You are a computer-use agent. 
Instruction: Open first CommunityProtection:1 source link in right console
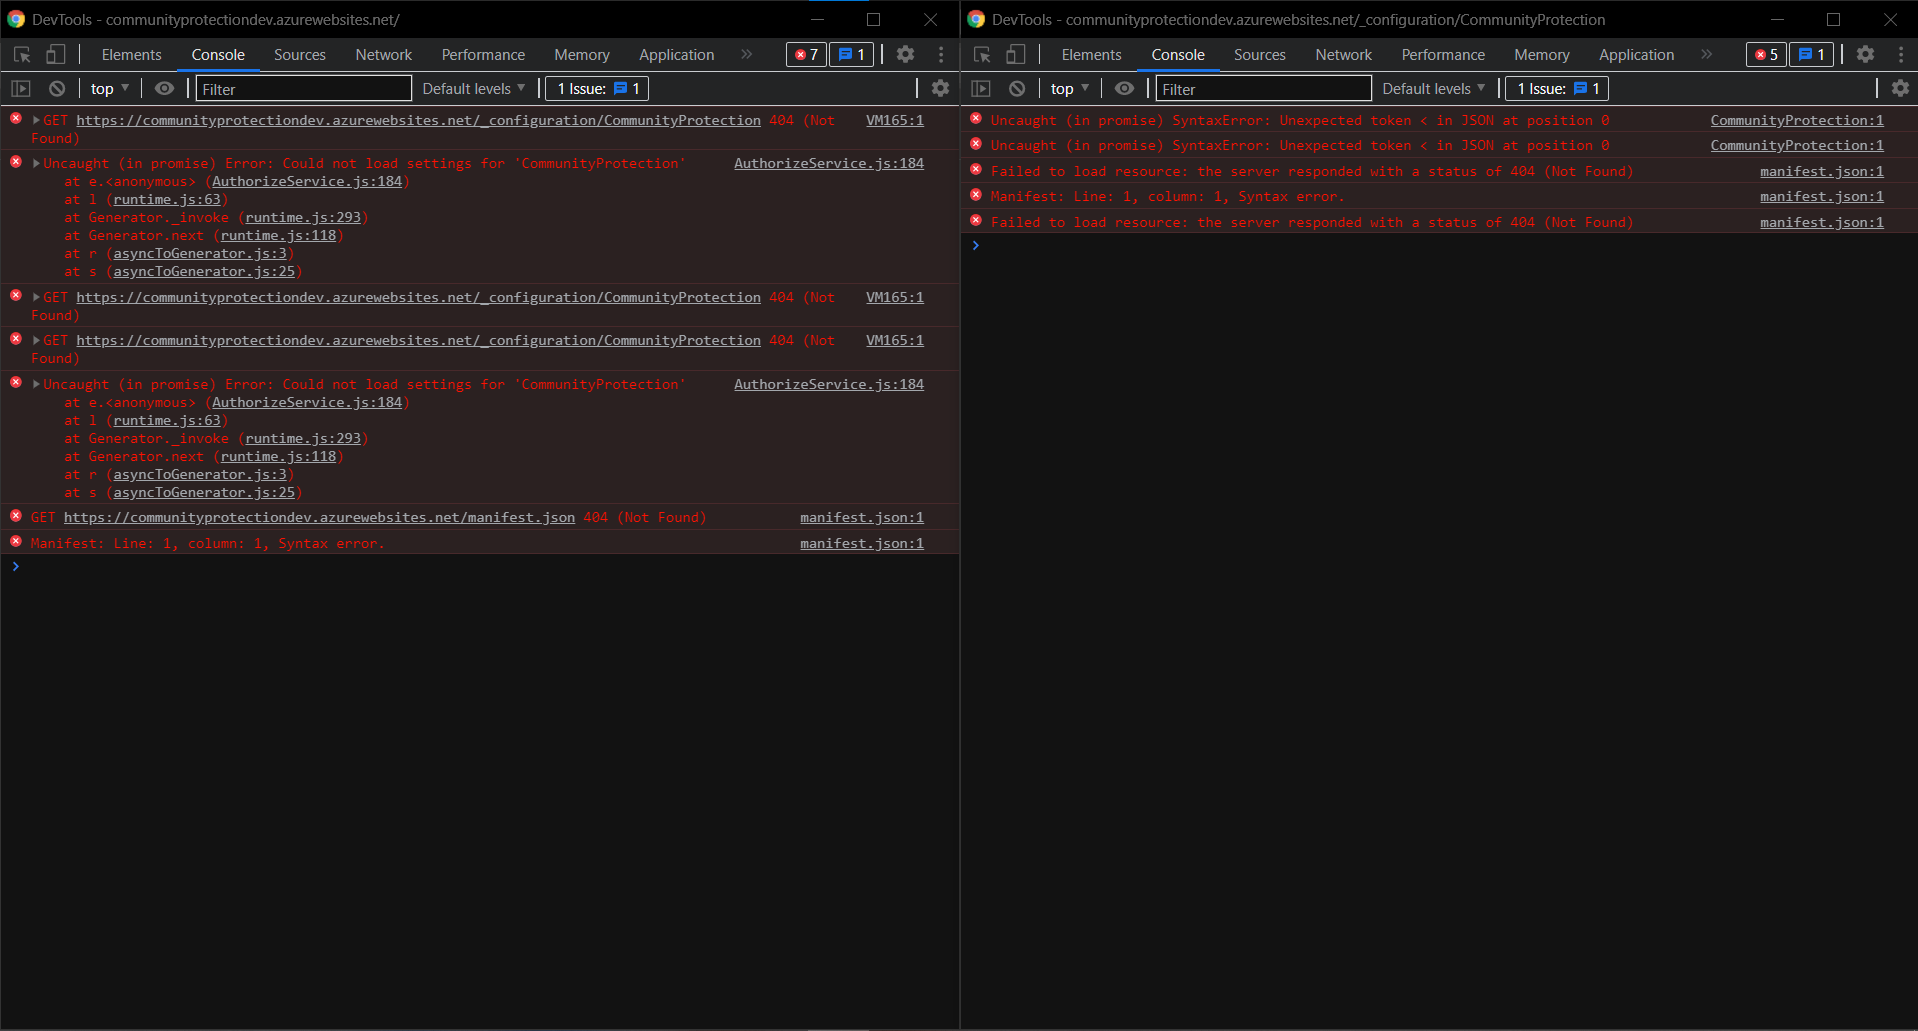1797,120
